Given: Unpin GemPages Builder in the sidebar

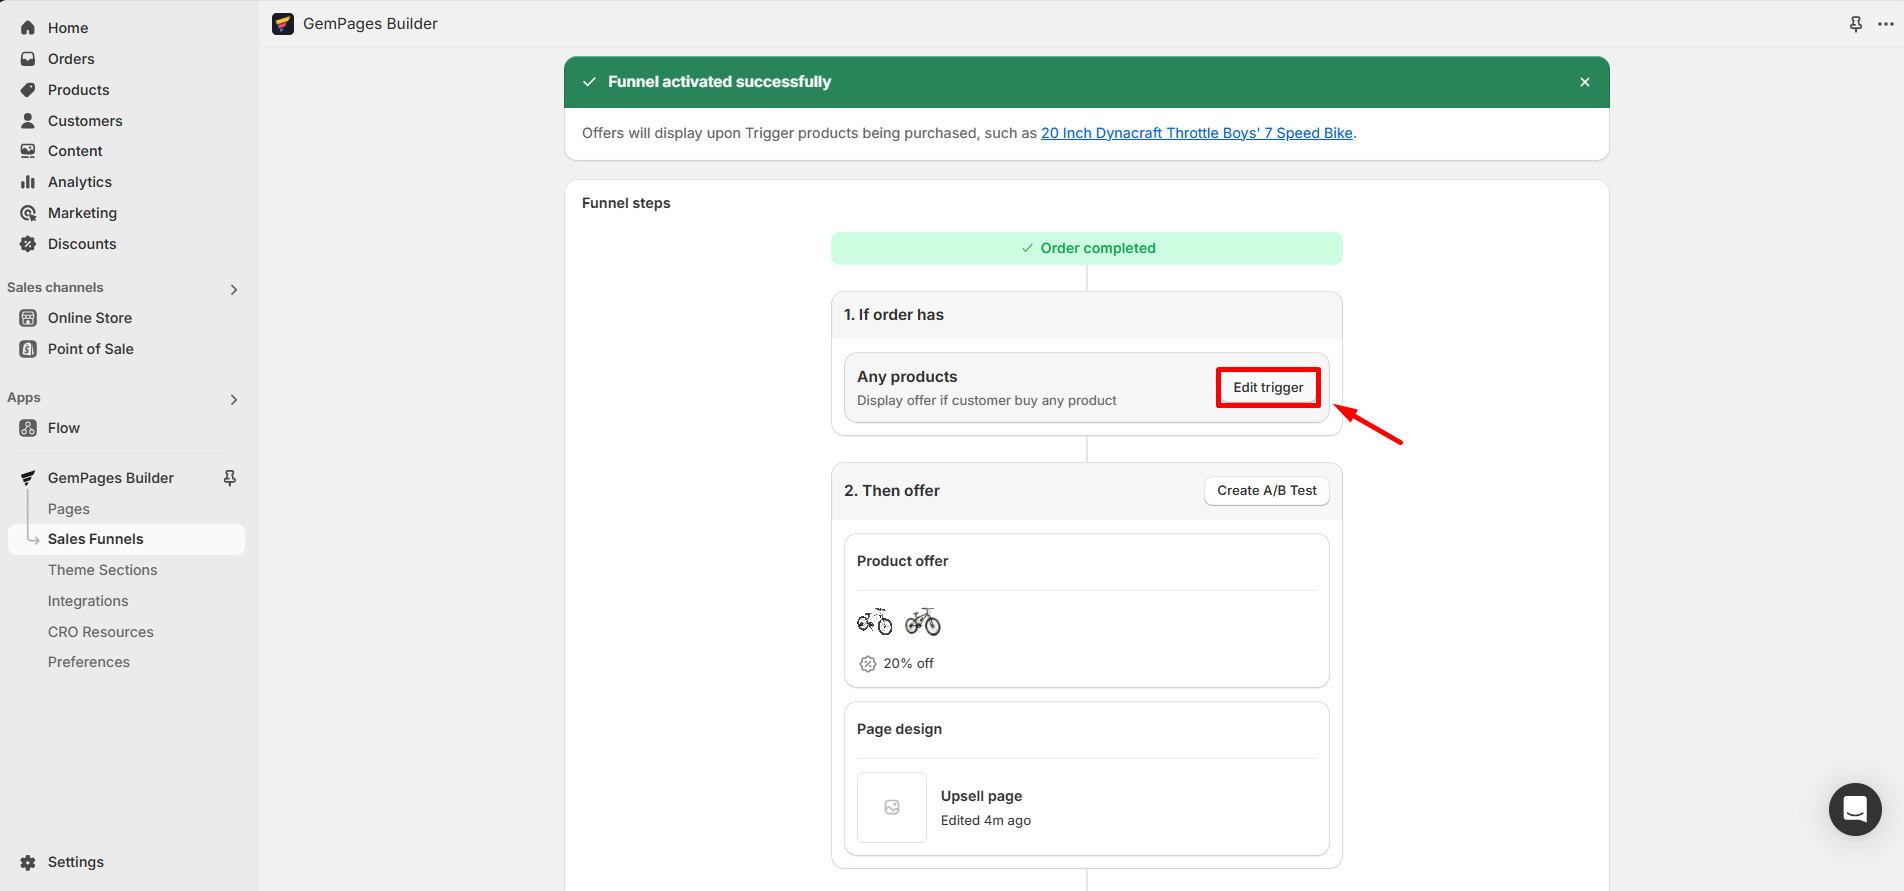Looking at the screenshot, I should (230, 478).
